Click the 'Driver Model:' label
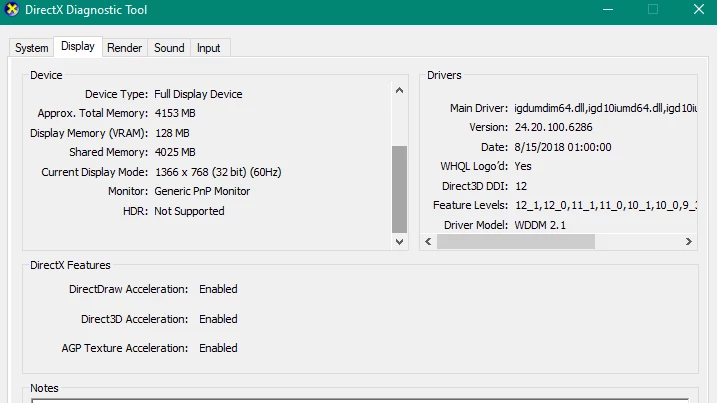This screenshot has width=717, height=403. point(476,225)
